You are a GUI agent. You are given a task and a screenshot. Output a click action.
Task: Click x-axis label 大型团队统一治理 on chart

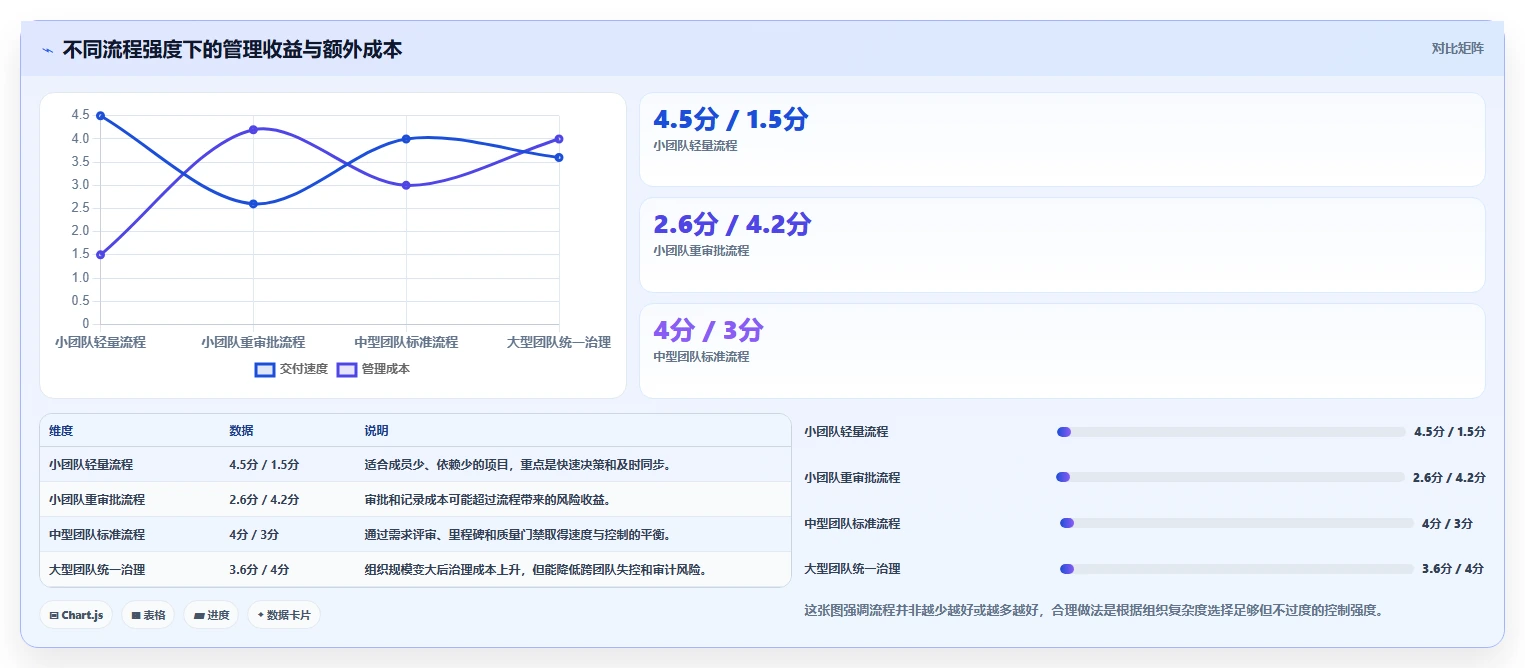click(x=559, y=342)
